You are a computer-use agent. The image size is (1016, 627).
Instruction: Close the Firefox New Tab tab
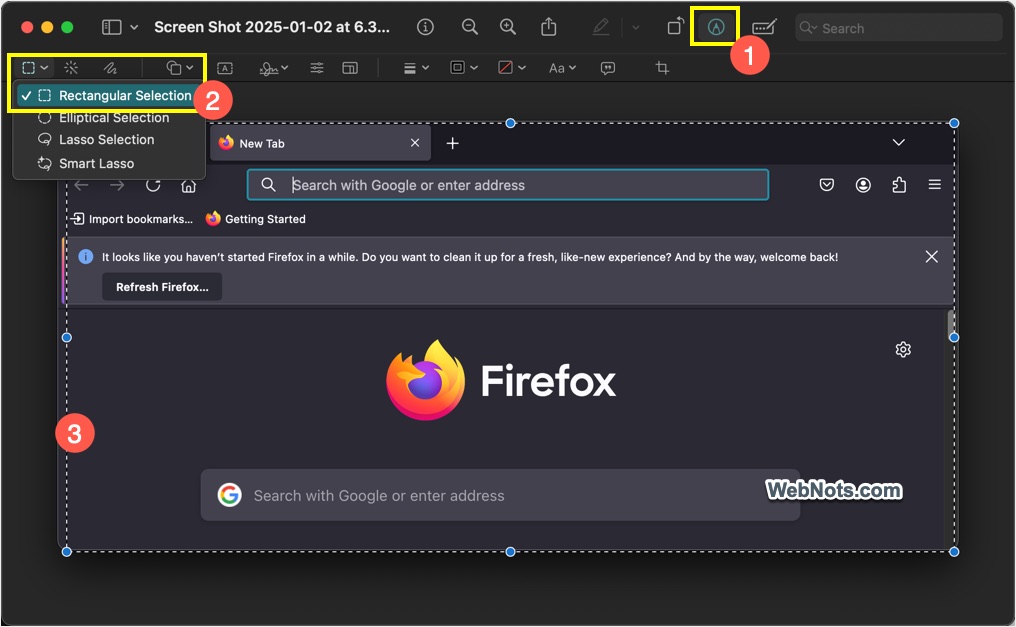click(x=415, y=142)
